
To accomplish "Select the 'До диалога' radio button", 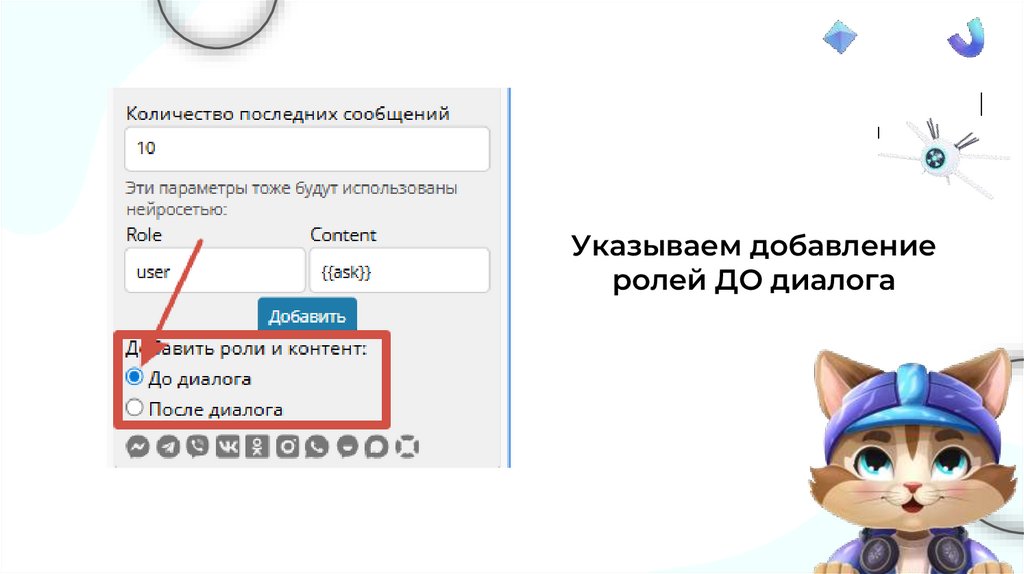I will (135, 377).
